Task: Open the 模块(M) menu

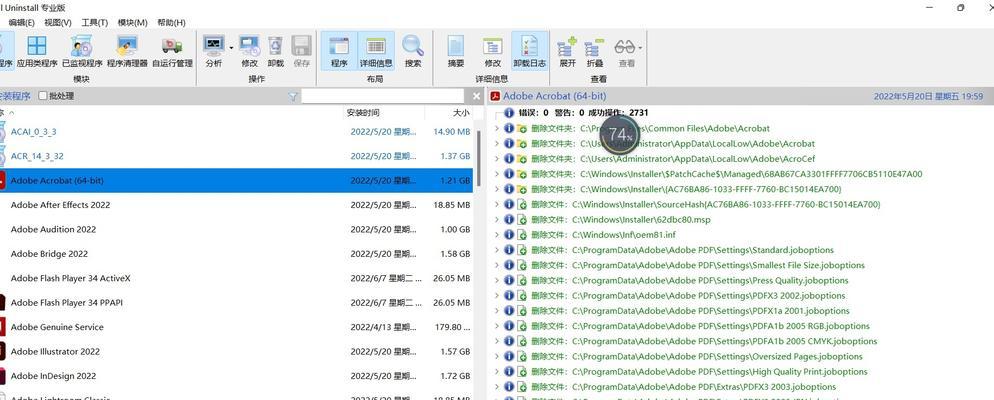Action: pyautogui.click(x=132, y=23)
